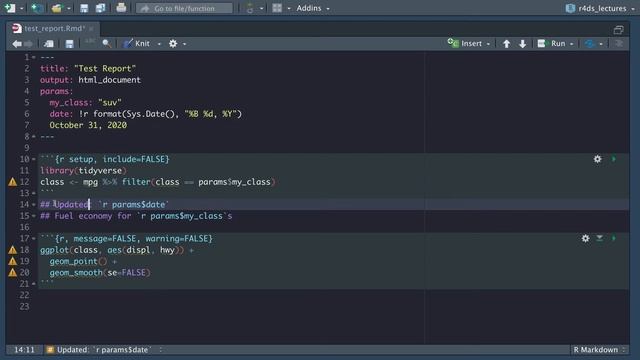Click the Create Project icon
This screenshot has width=640, height=360.
pyautogui.click(x=37, y=8)
